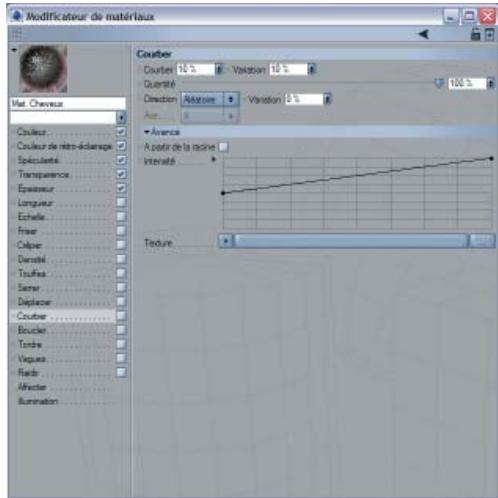This screenshot has height=498, width=498.
Task: Disable the Epaisseur checkbox
Action: (121, 188)
